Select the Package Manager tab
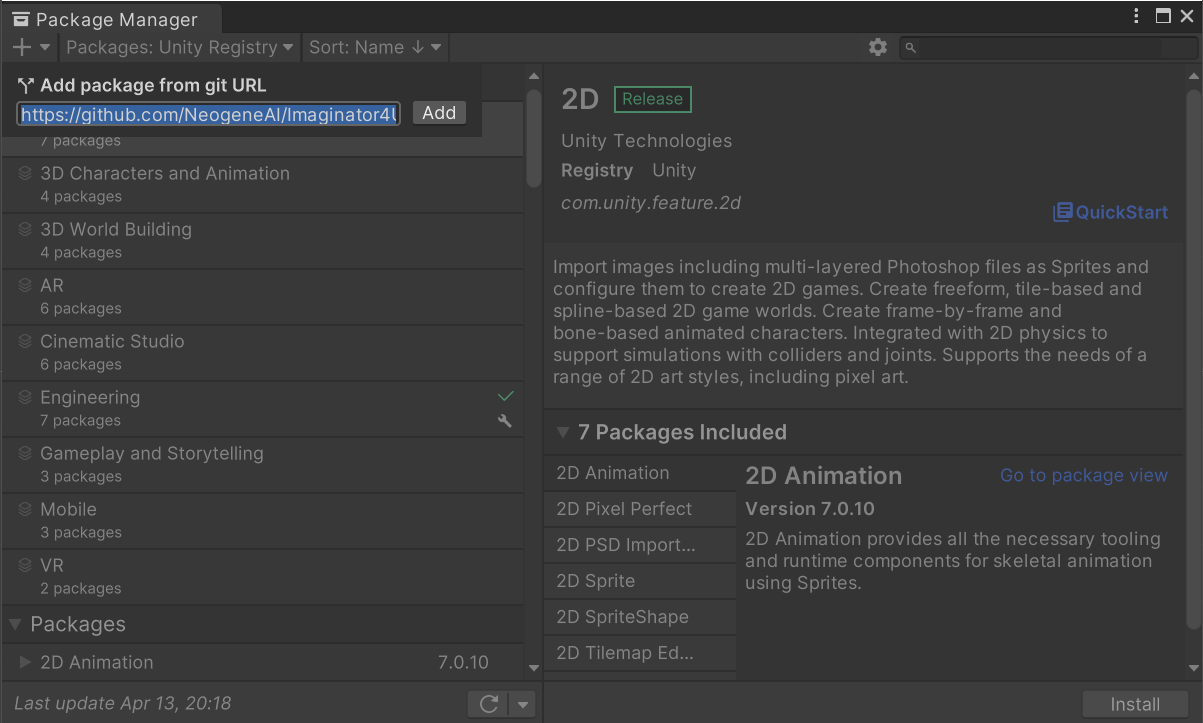Screen dimensions: 1203x723 coord(112,19)
